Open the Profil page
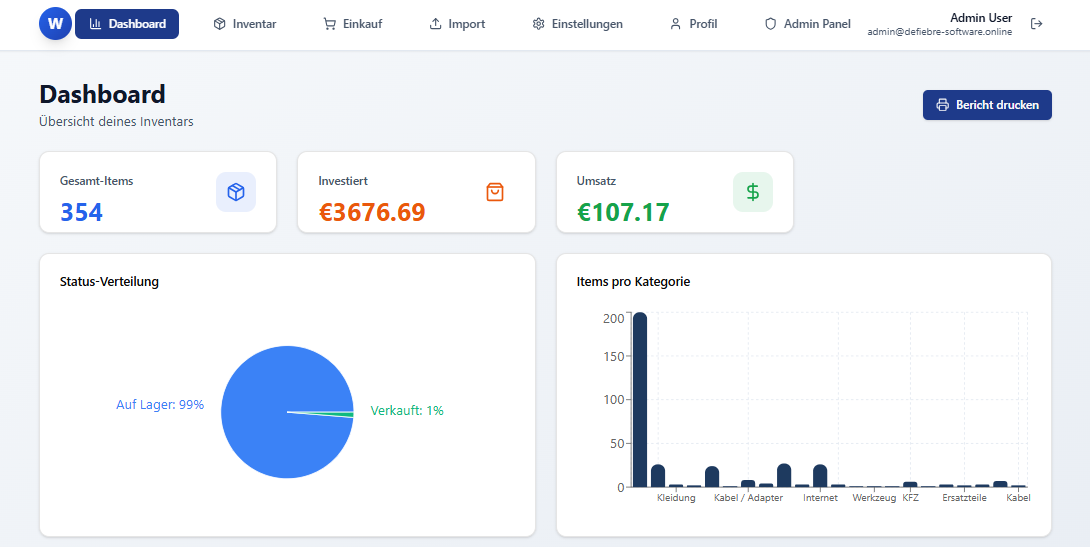1090x547 pixels. [x=693, y=24]
